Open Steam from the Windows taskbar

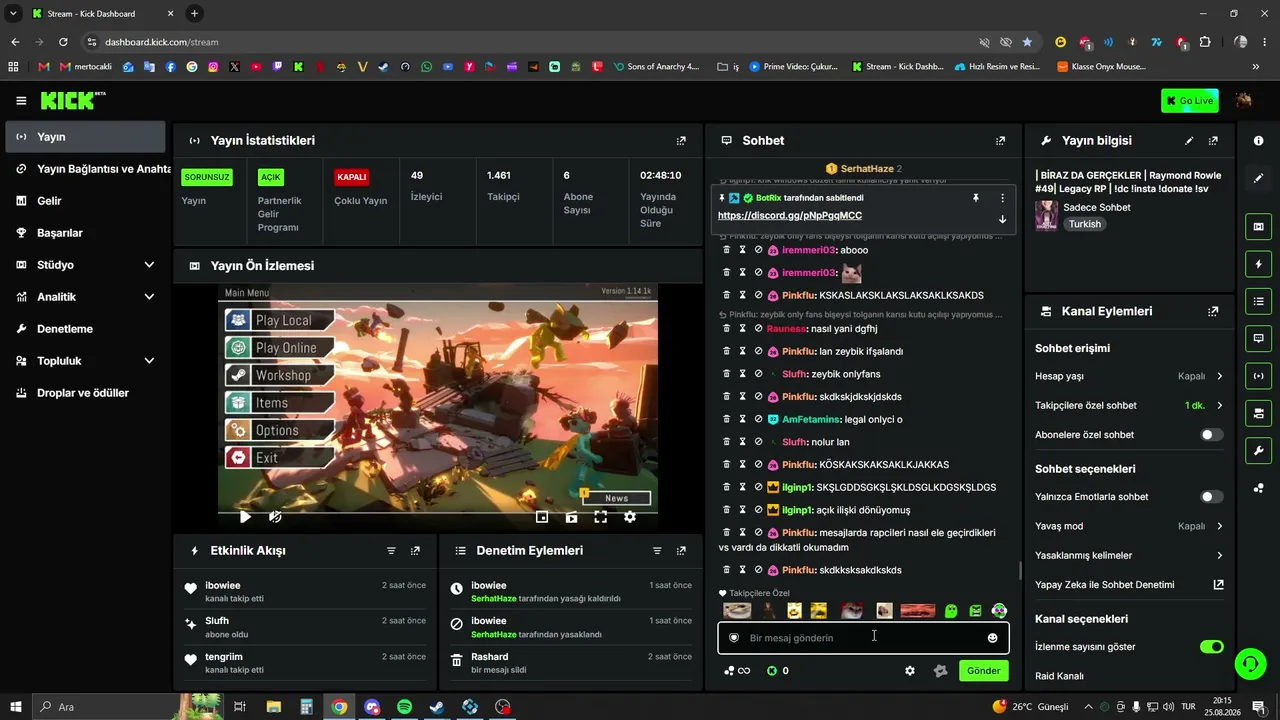point(437,707)
